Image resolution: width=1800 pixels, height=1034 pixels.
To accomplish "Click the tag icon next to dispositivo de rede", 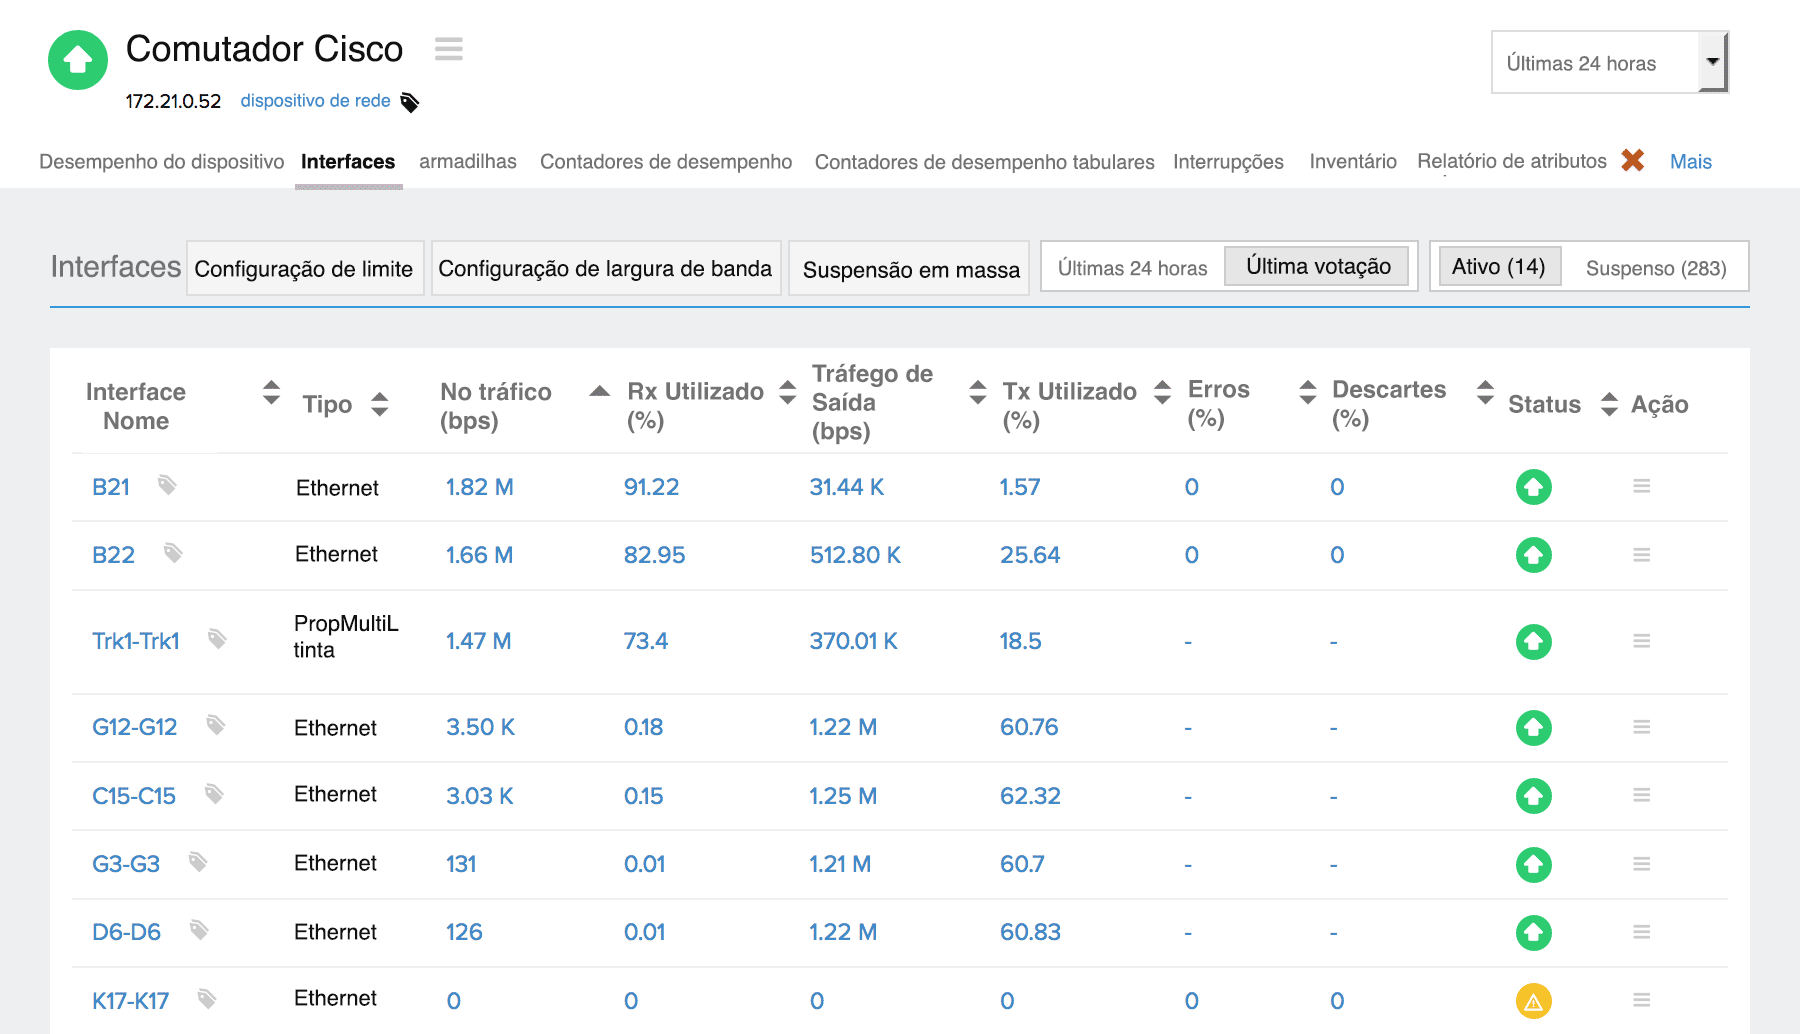I will click(410, 102).
